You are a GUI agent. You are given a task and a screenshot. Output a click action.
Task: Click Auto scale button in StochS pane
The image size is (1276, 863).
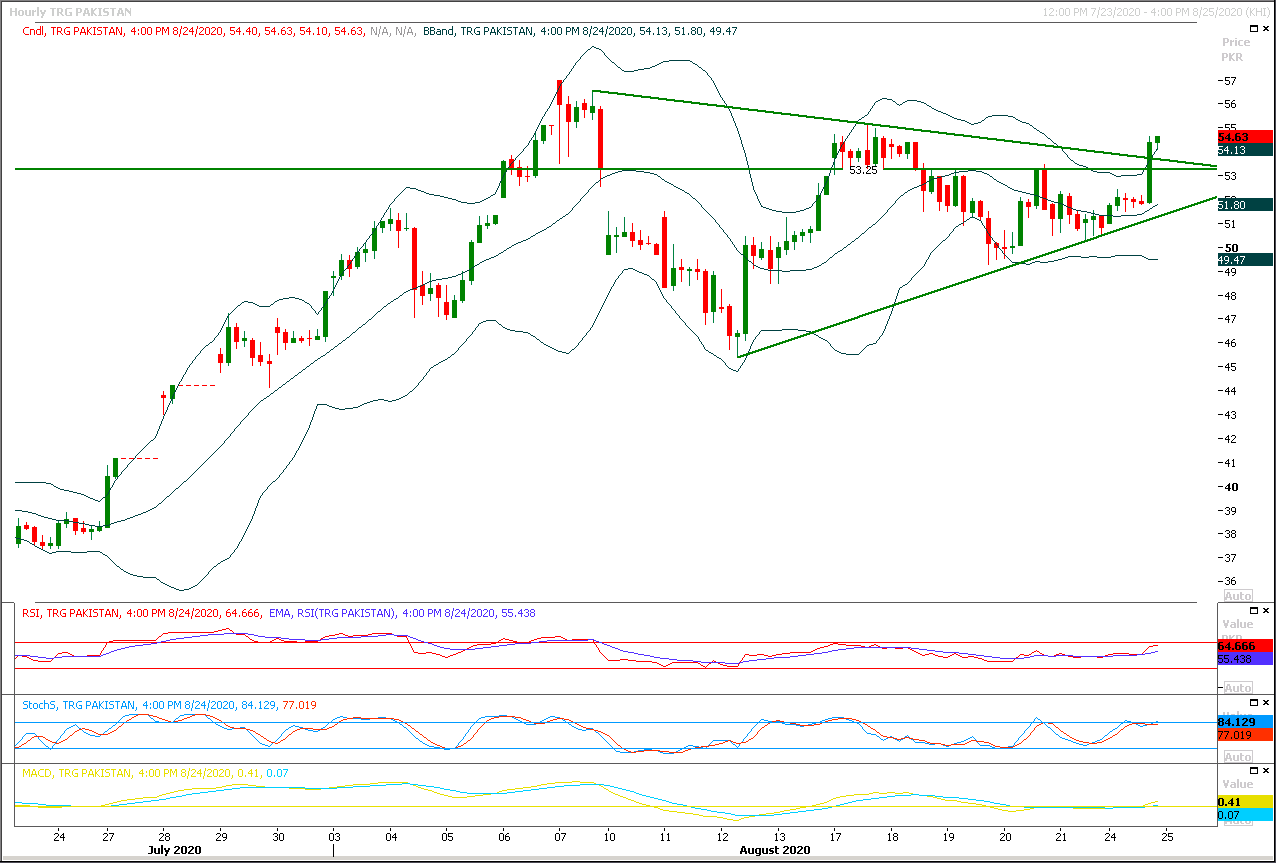pyautogui.click(x=1237, y=756)
